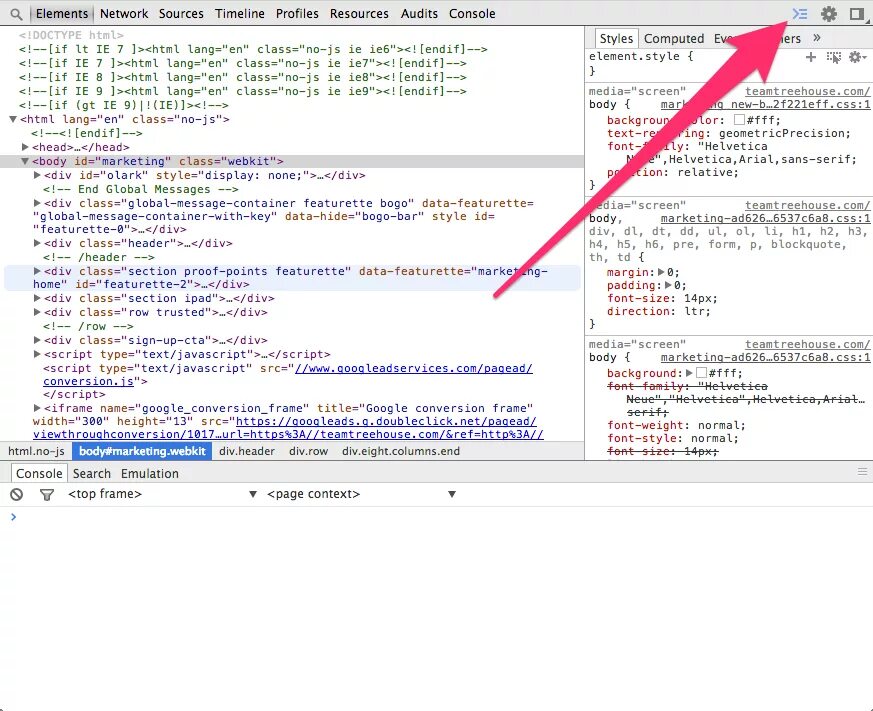The height and width of the screenshot is (711, 873).
Task: Expand the section ipad div
Action: (x=37, y=298)
